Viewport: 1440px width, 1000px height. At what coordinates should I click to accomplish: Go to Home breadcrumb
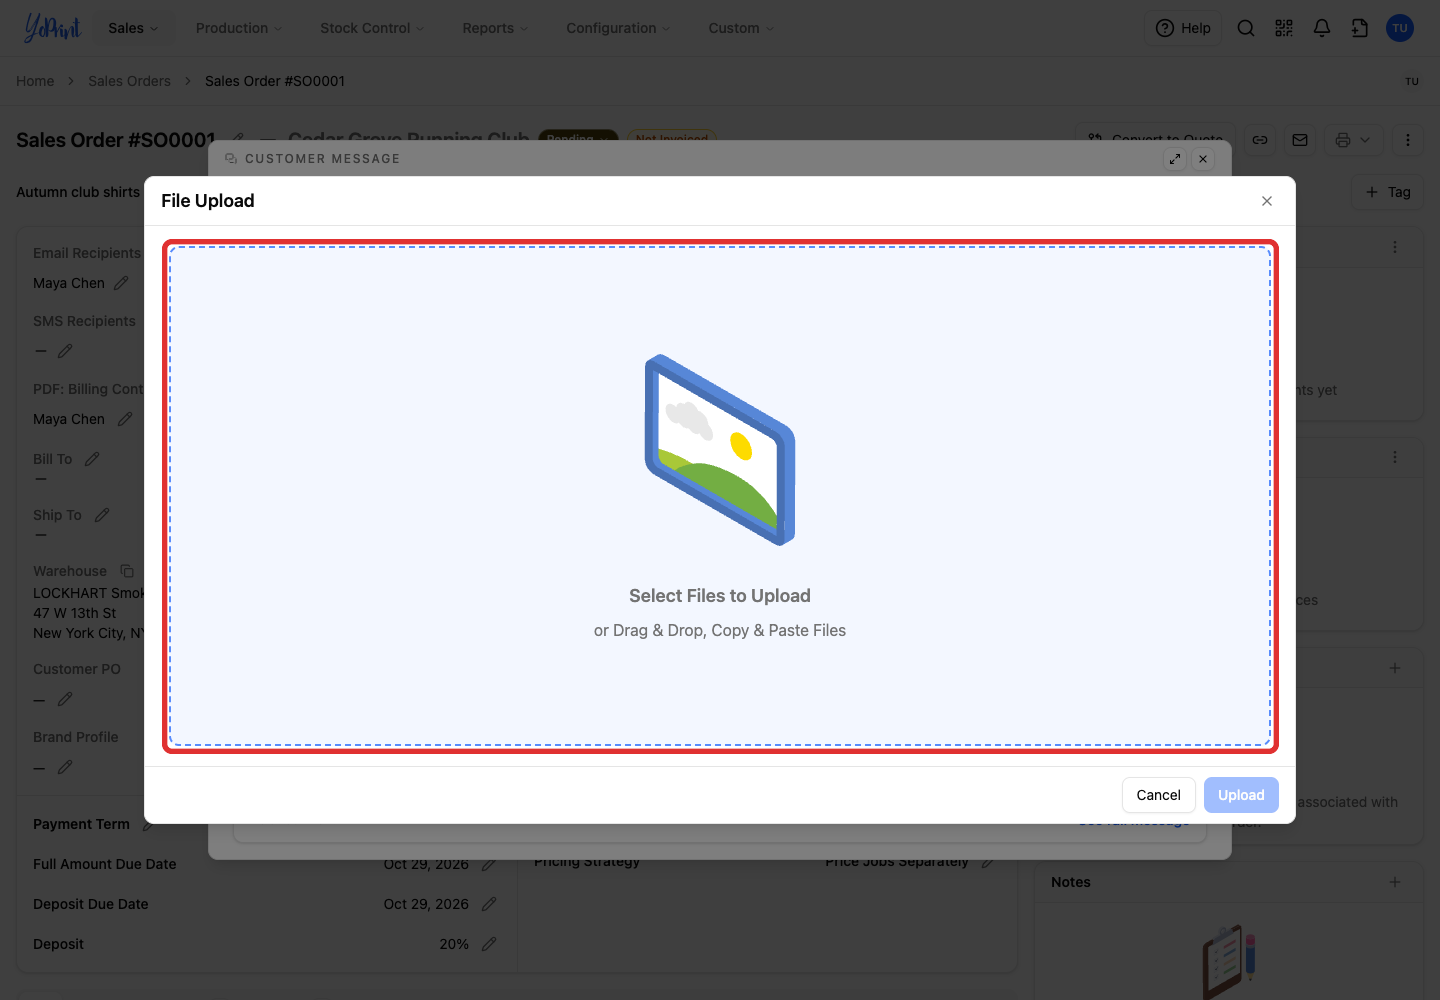click(35, 81)
